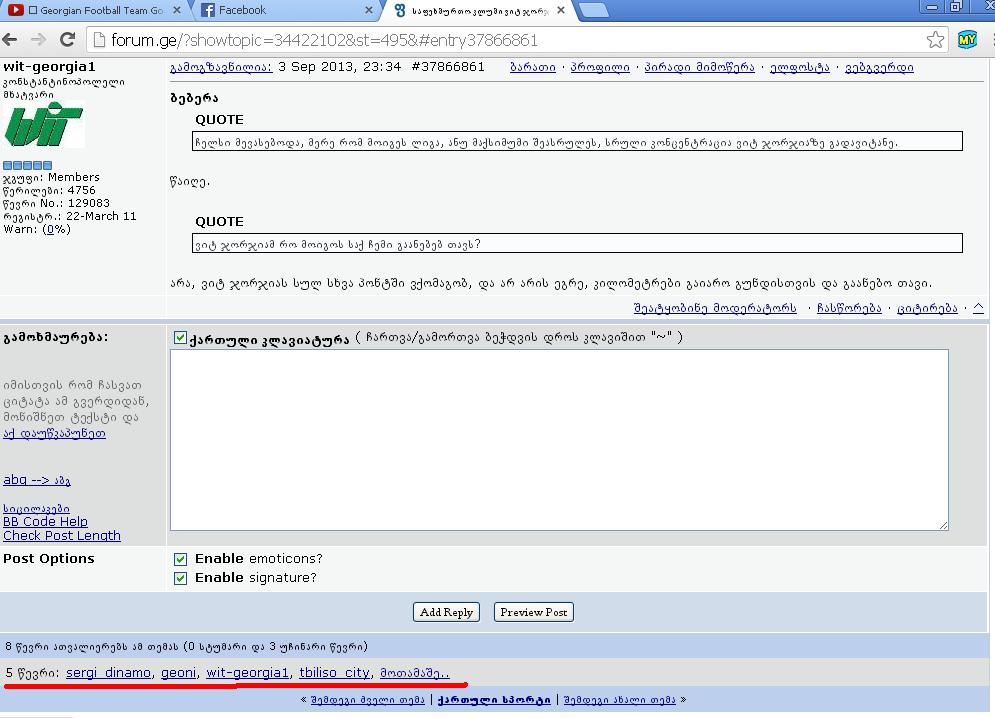The image size is (995, 718).
Task: Go to the newer topic link at bottom
Action: pos(620,700)
